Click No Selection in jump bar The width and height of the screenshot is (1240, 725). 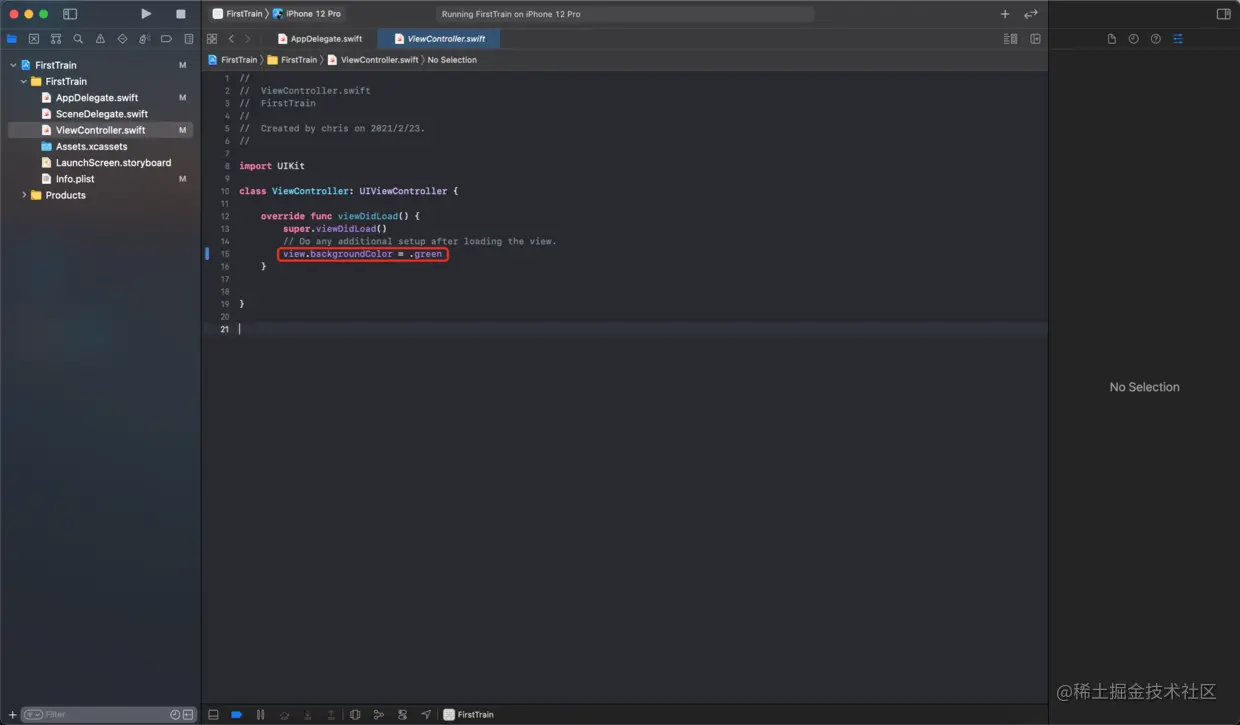pyautogui.click(x=452, y=60)
